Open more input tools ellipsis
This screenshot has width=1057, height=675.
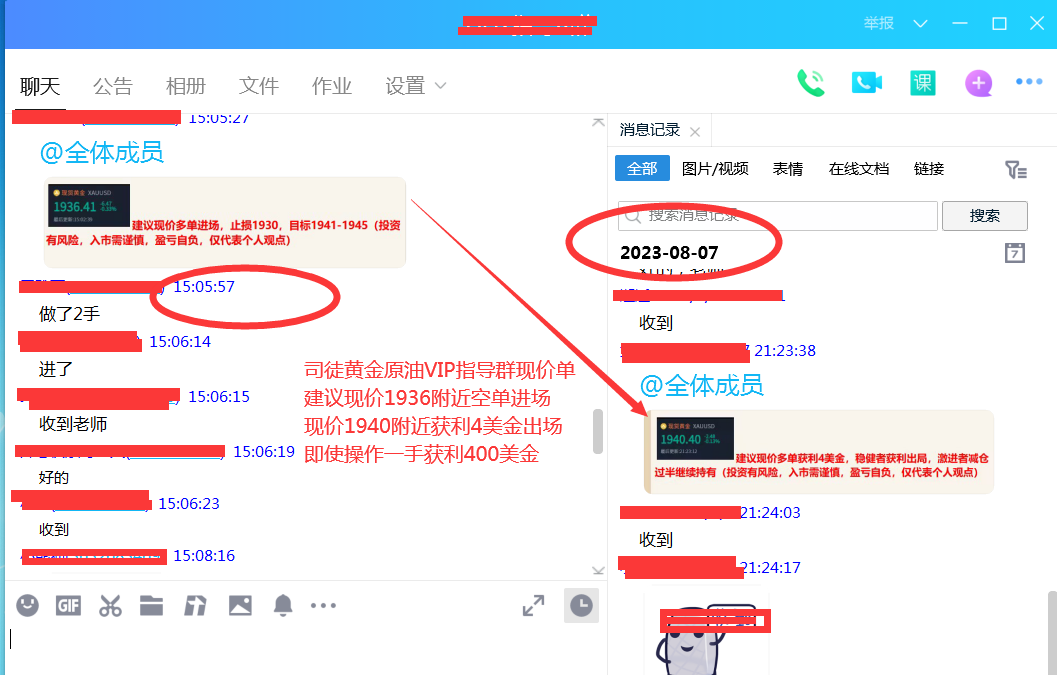coord(324,606)
